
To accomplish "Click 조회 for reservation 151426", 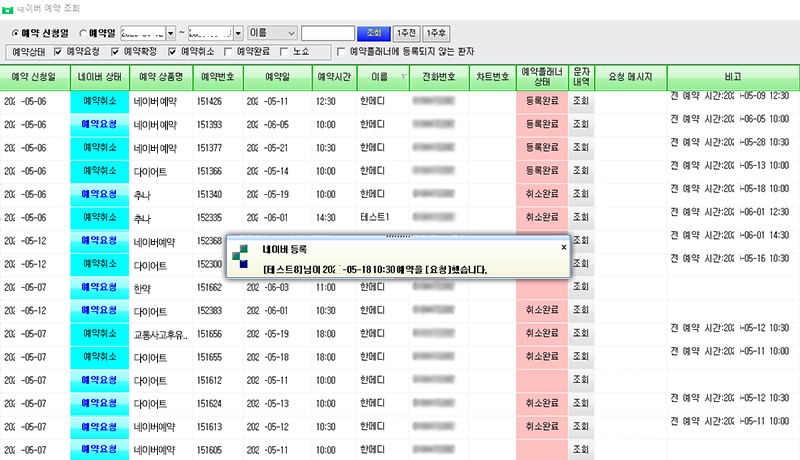I will tap(581, 101).
